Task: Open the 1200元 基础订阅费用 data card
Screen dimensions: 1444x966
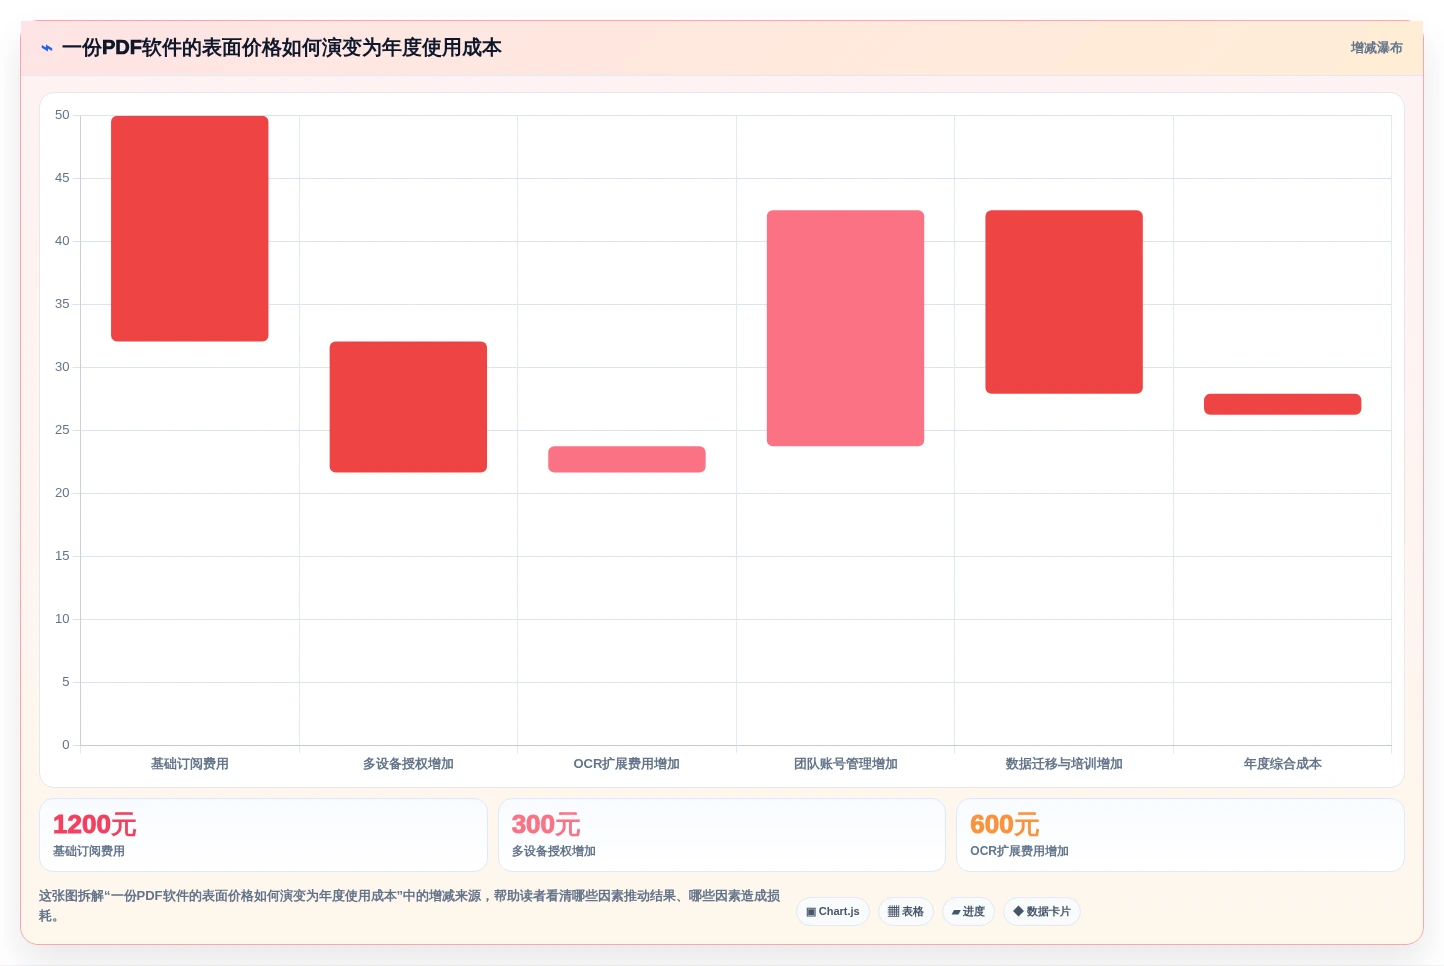Action: pyautogui.click(x=263, y=835)
